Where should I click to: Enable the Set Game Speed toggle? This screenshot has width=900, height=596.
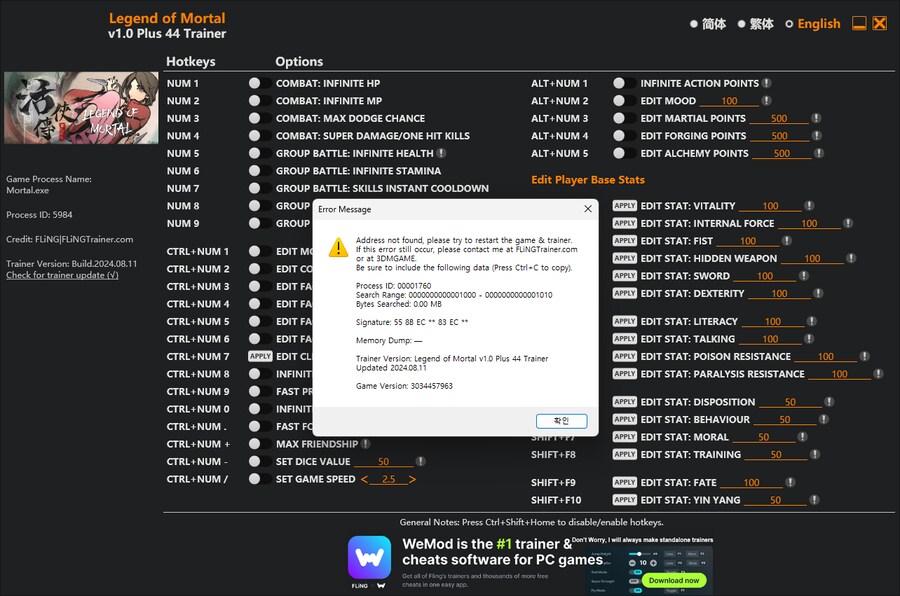pos(259,479)
